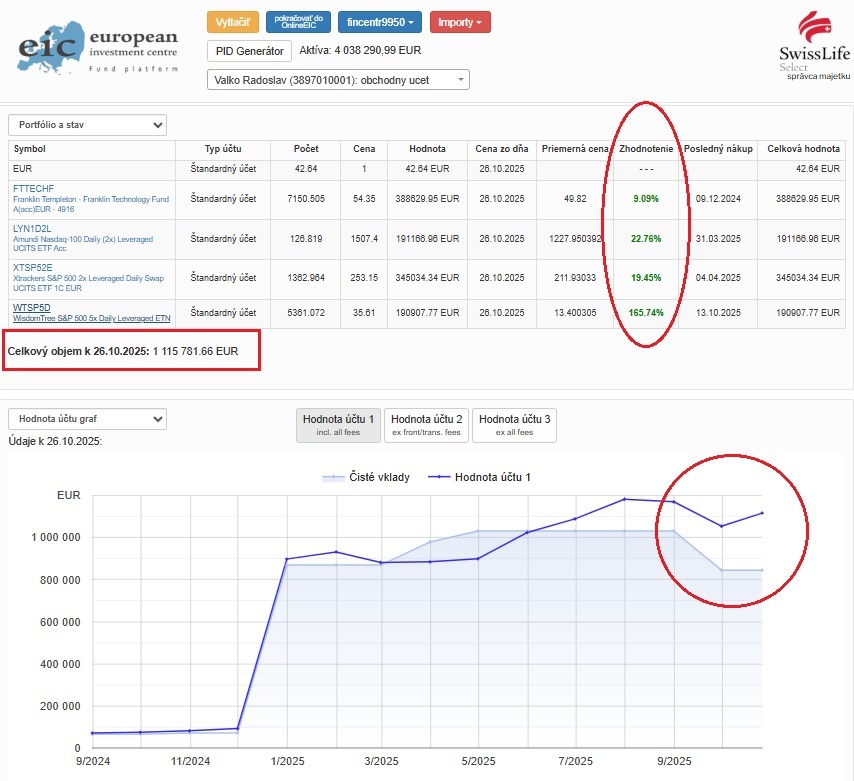
Task: Click the pokračovať do OnlineEIC button
Action: click(298, 22)
